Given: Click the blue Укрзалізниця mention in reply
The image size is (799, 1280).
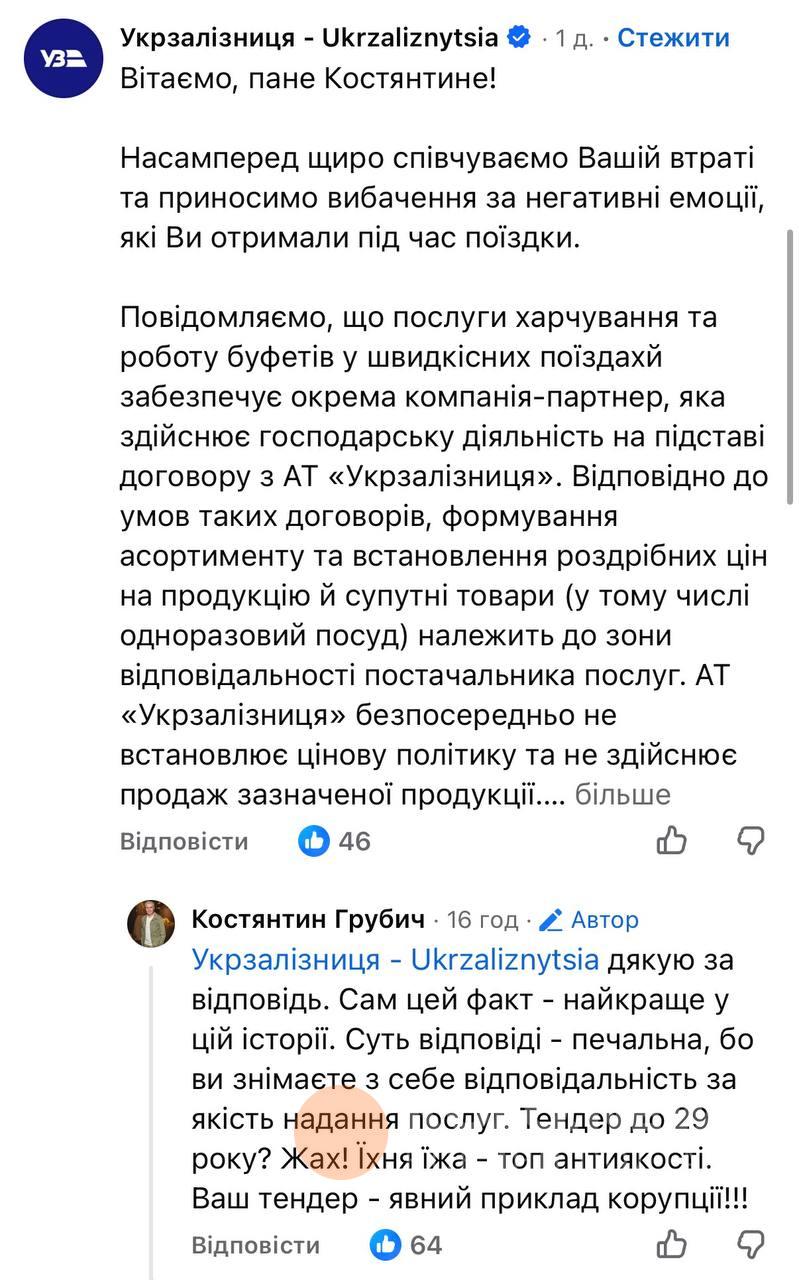Looking at the screenshot, I should coord(395,960).
